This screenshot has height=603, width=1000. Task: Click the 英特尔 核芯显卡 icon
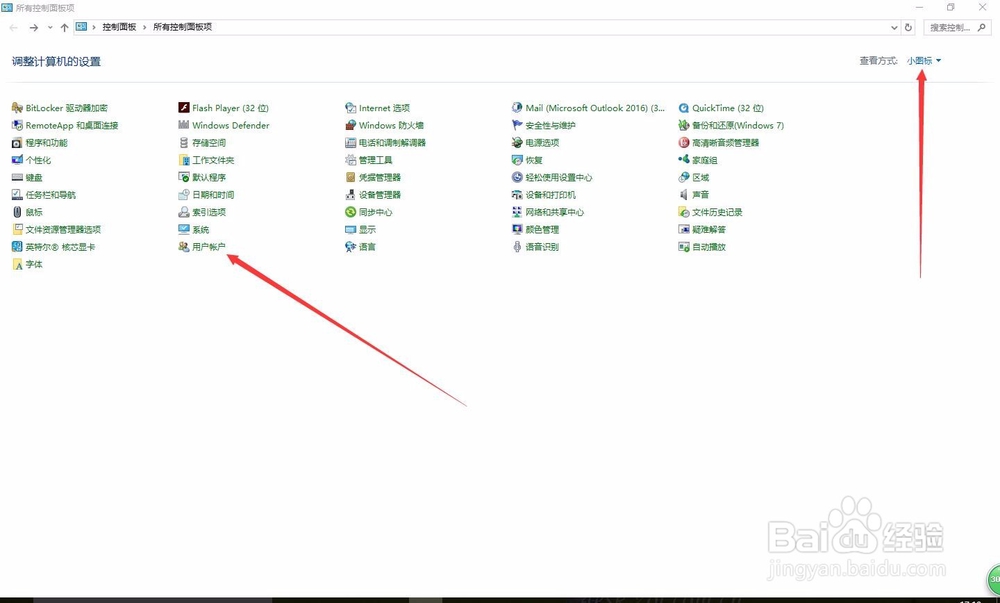pyautogui.click(x=17, y=247)
